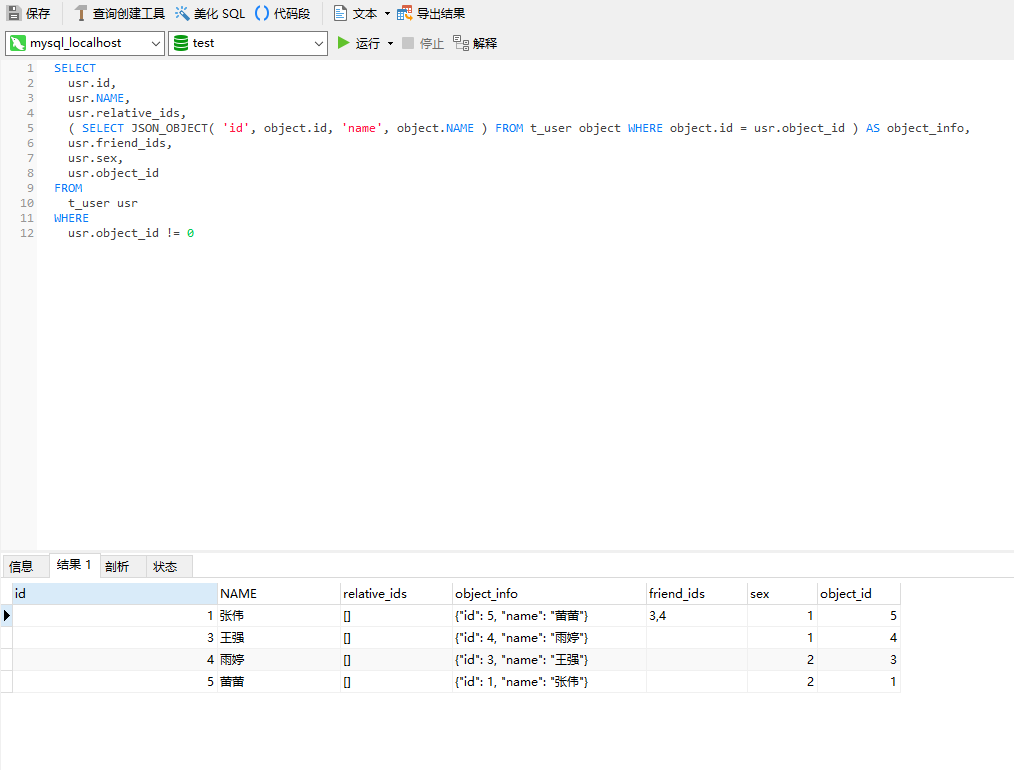Click the FROM keyword on line 9
Image resolution: width=1014 pixels, height=770 pixels.
[68, 188]
